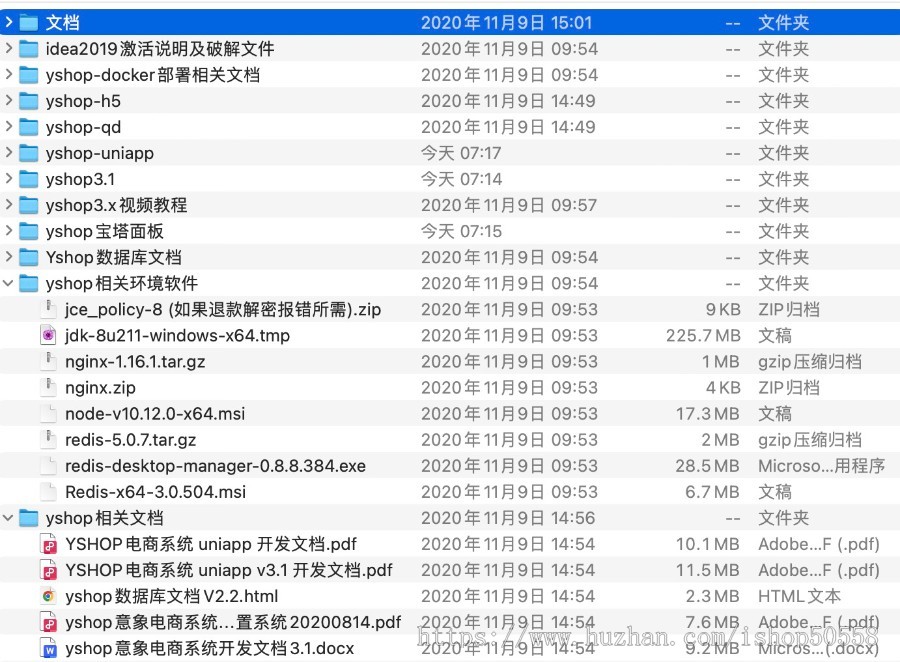The image size is (900, 662).
Task: Expand the 文档 folder chevron
Action: coord(9,22)
